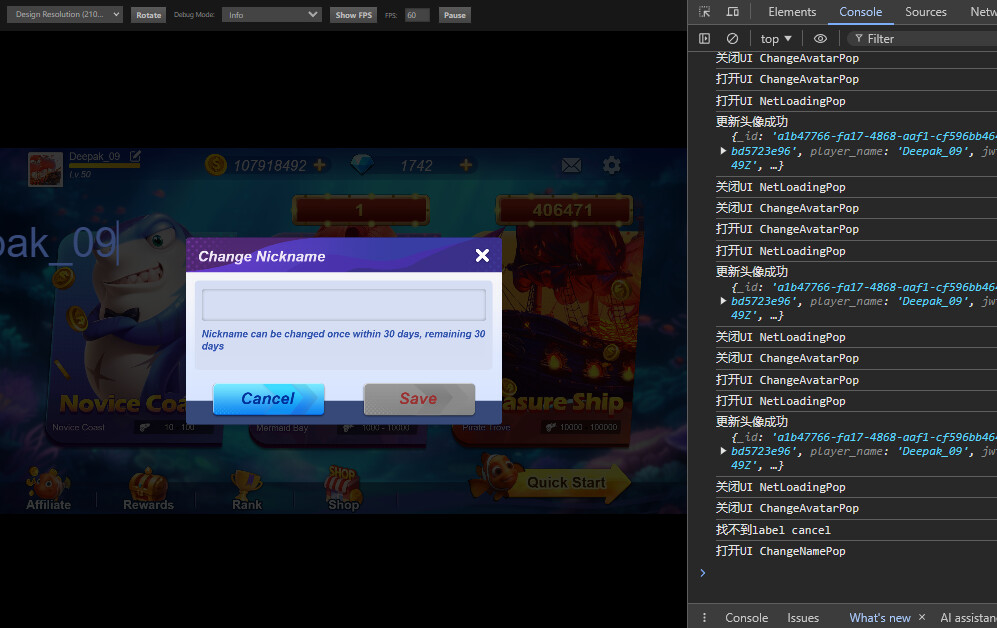Click the Cancel button in dialog
Viewport: 997px width, 628px height.
point(268,399)
